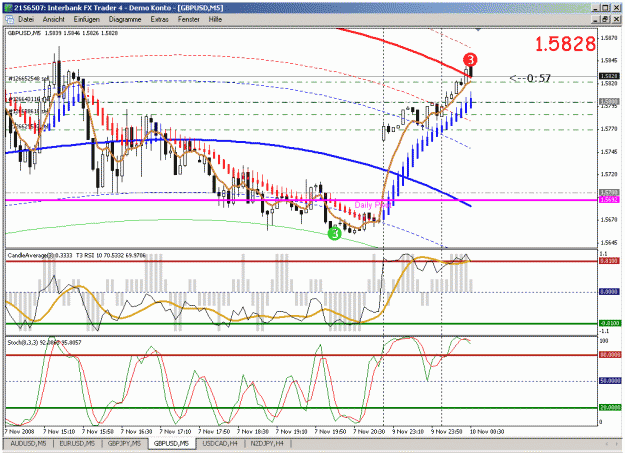Screen dimensions: 625x453
Task: Switch to the GBPJPY,M5 chart tab
Action: click(124, 443)
